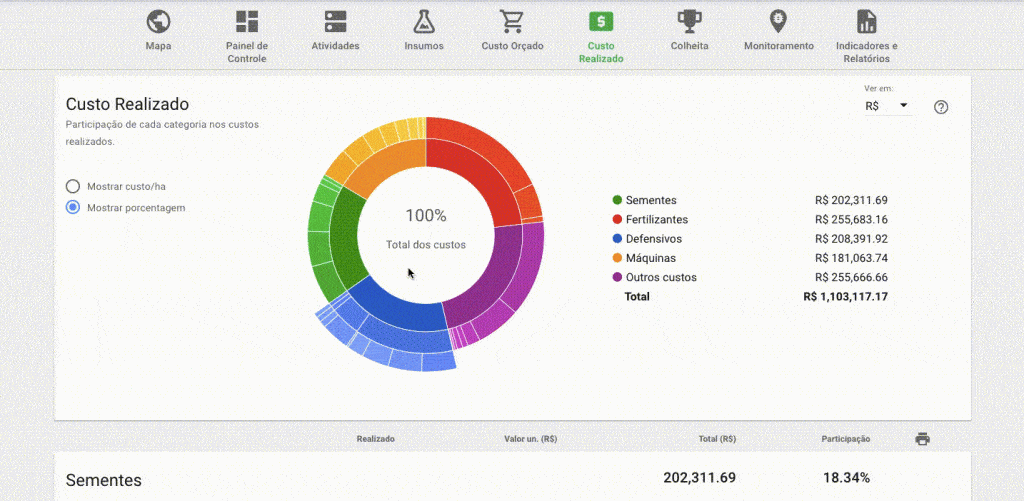Click the Colheita trophy icon
The image size is (1024, 501).
click(x=689, y=22)
